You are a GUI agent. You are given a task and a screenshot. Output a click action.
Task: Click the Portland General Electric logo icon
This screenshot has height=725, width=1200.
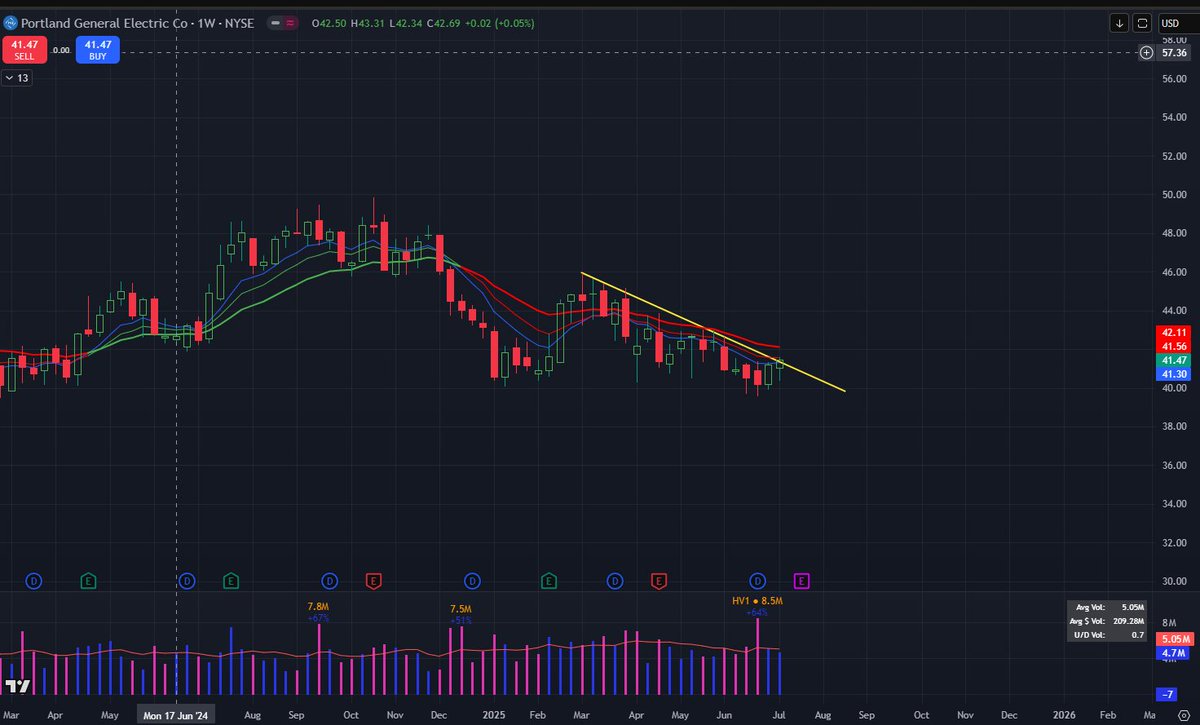click(x=12, y=23)
